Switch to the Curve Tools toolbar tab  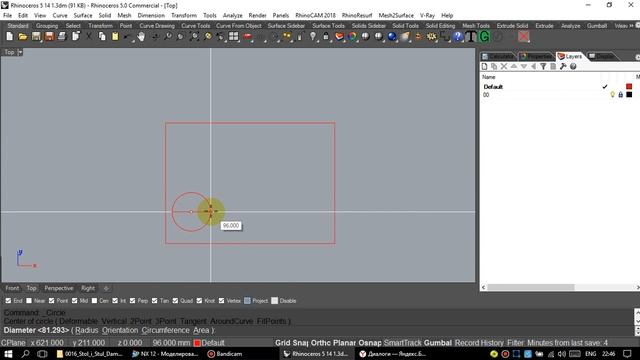196,26
